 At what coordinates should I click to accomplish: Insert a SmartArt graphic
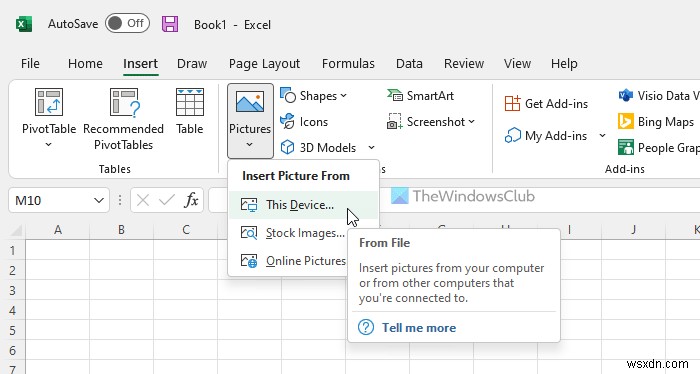pyautogui.click(x=420, y=96)
